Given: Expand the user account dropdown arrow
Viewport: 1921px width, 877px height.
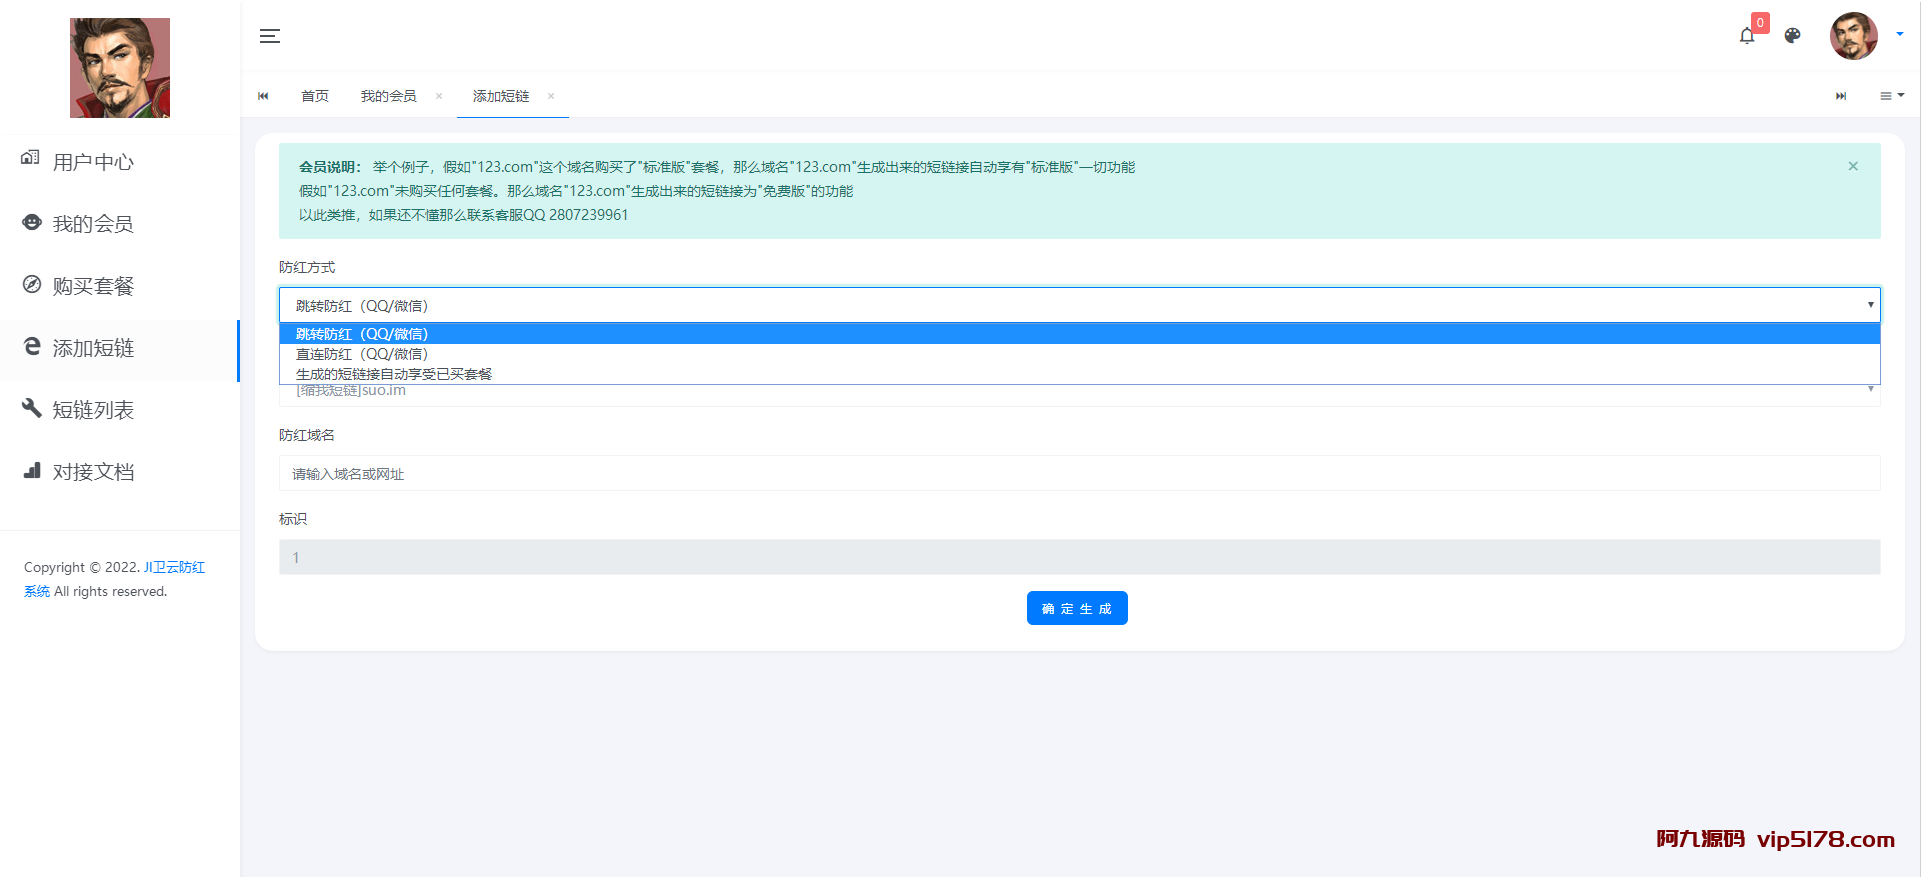Looking at the screenshot, I should click(x=1900, y=34).
